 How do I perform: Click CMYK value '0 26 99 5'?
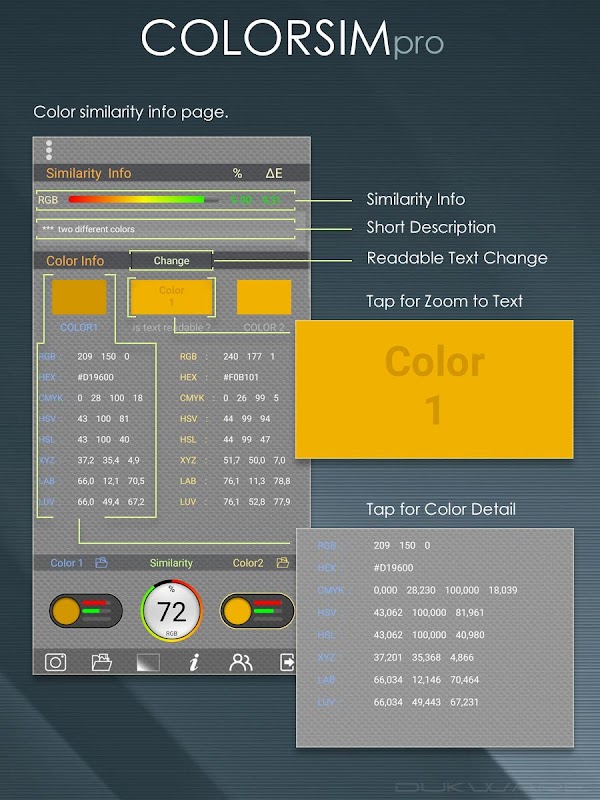coord(251,398)
